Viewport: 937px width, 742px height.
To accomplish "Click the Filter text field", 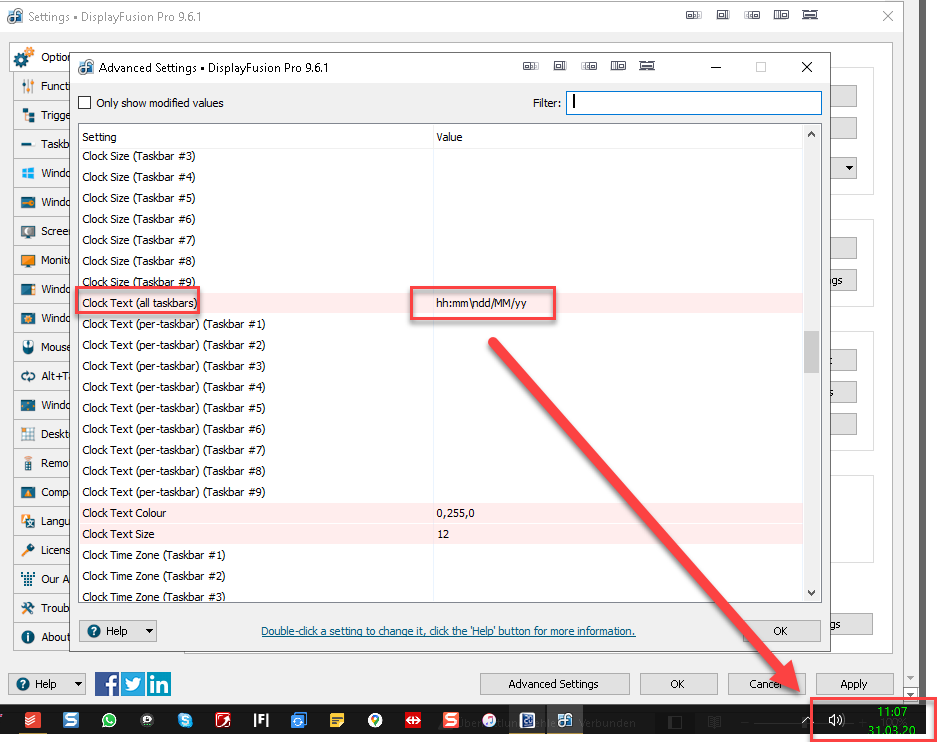I will (694, 102).
